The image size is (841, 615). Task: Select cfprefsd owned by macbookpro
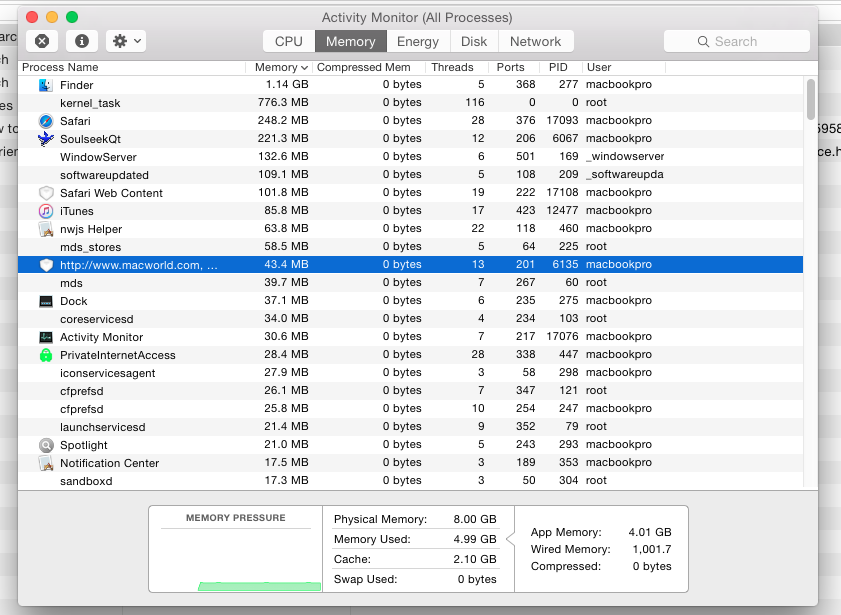tap(410, 409)
